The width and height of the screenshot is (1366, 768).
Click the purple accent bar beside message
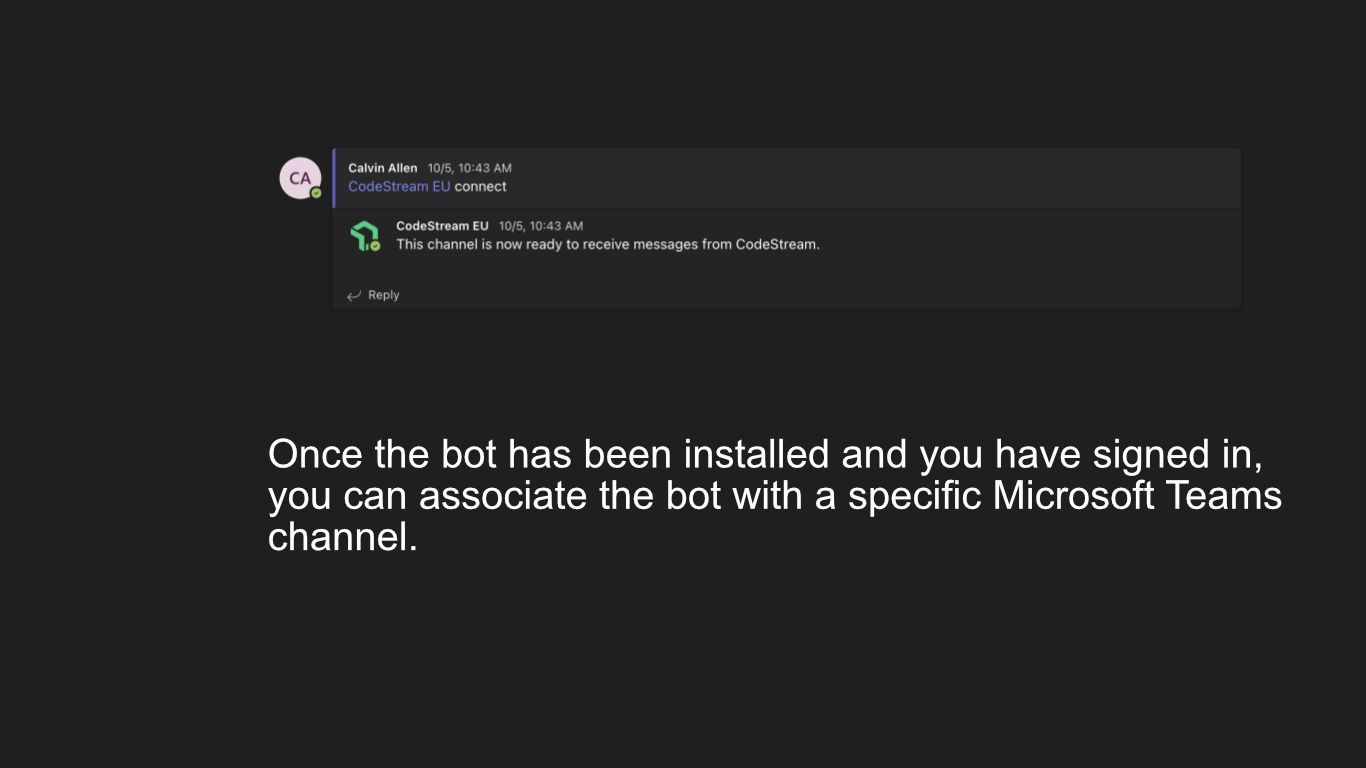[x=334, y=178]
